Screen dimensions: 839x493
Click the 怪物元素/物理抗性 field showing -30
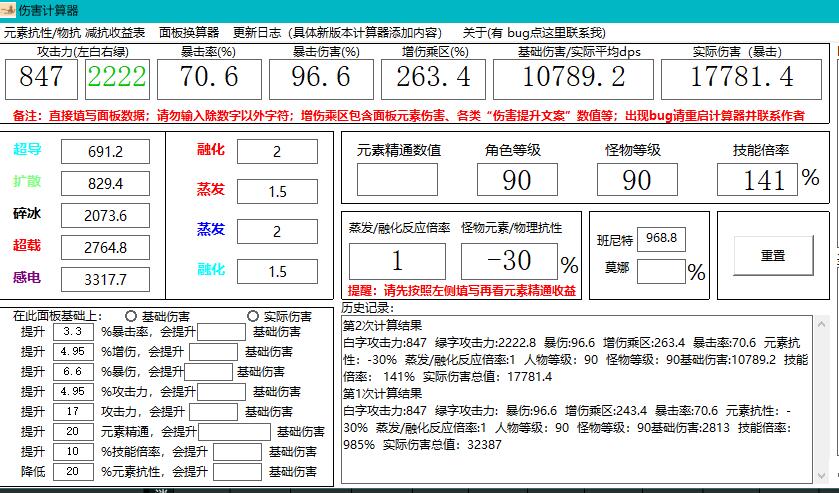point(509,261)
